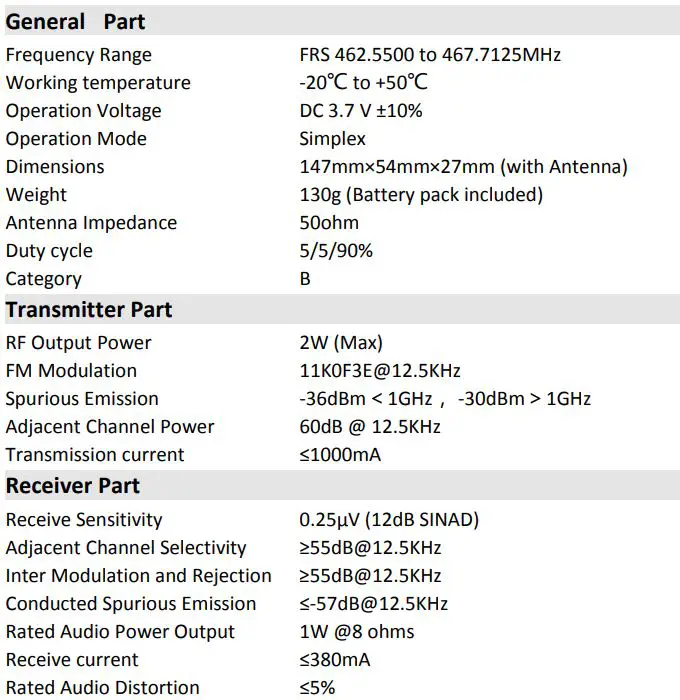Select the Antenna Impedance label
The image size is (680, 700).
pyautogui.click(x=91, y=223)
